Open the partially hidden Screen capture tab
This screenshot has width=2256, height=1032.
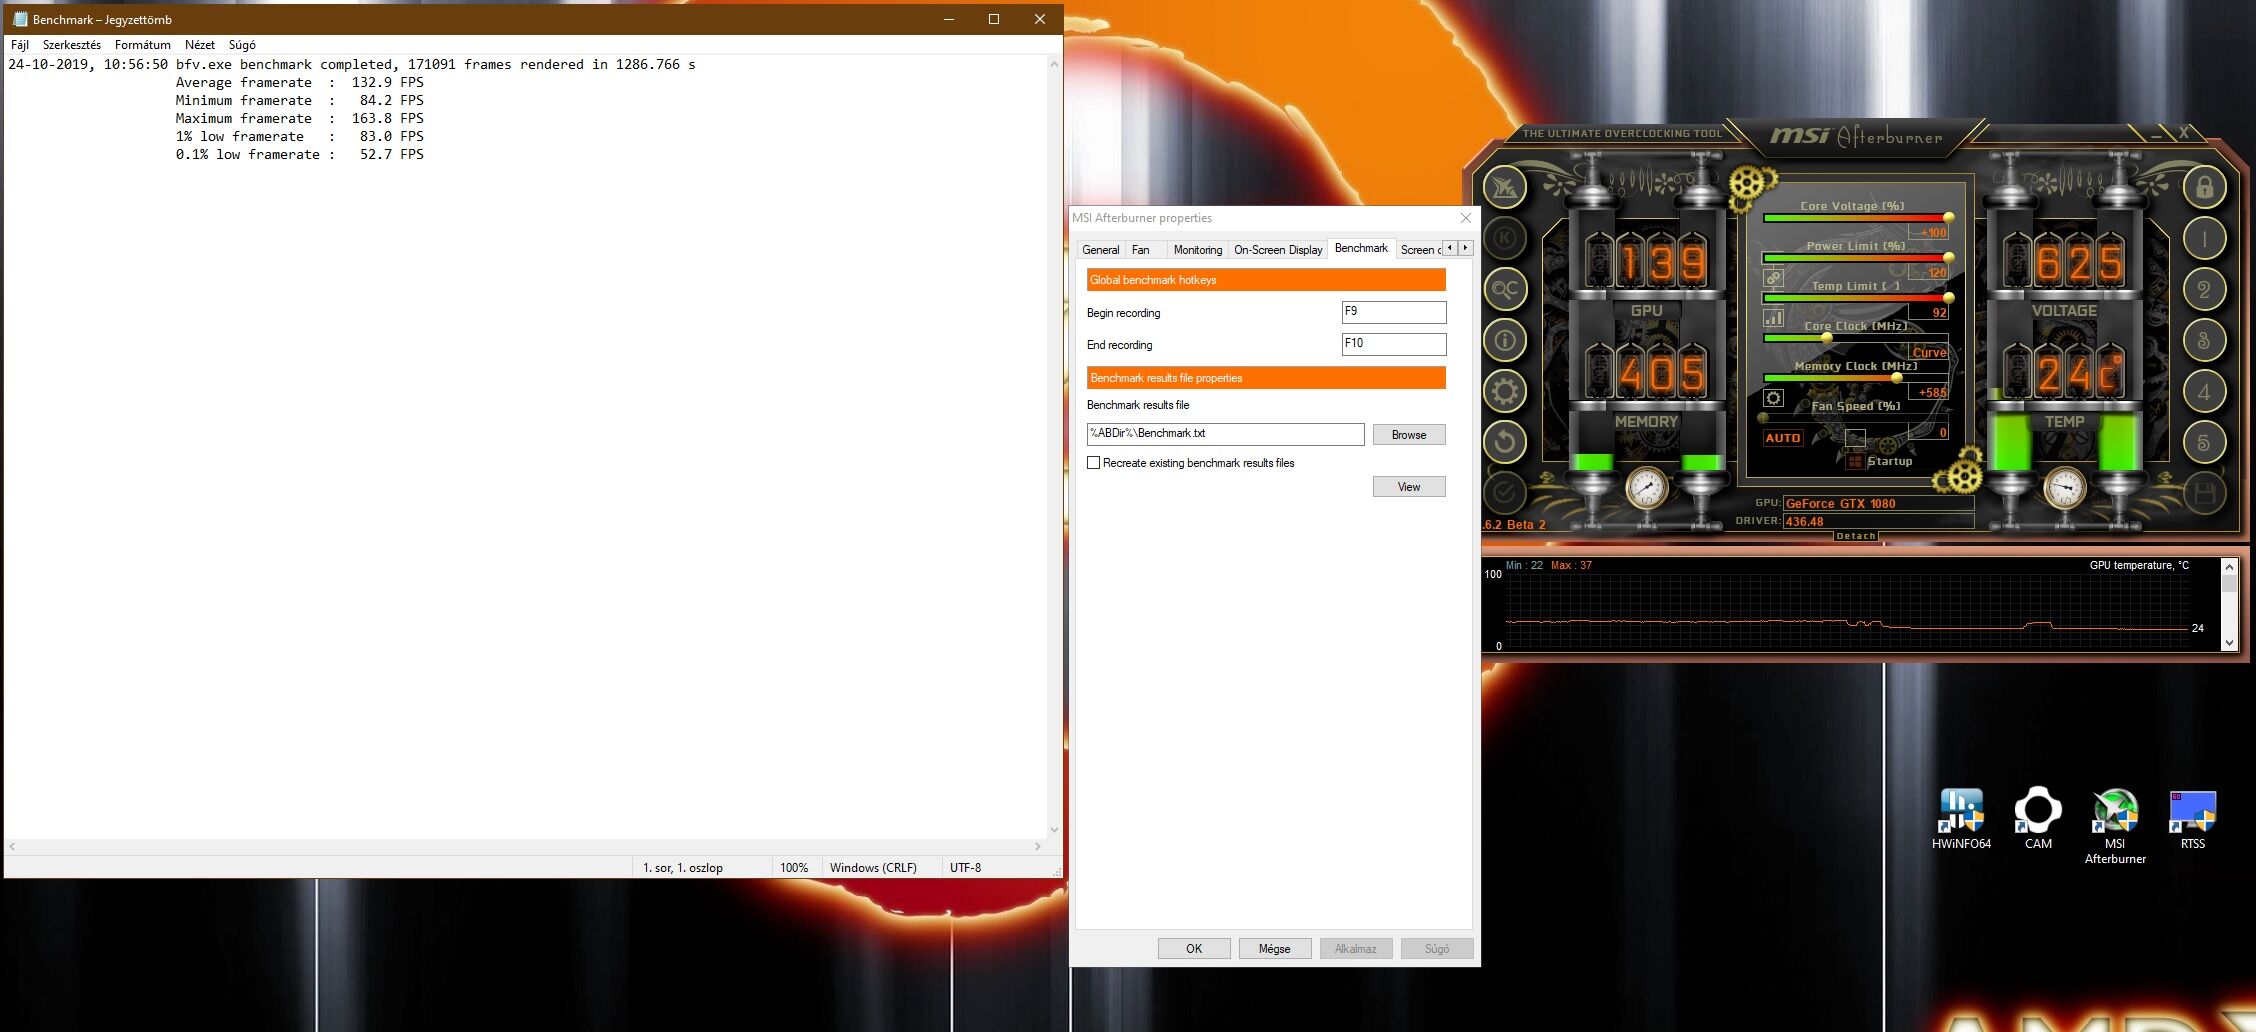[x=1420, y=250]
